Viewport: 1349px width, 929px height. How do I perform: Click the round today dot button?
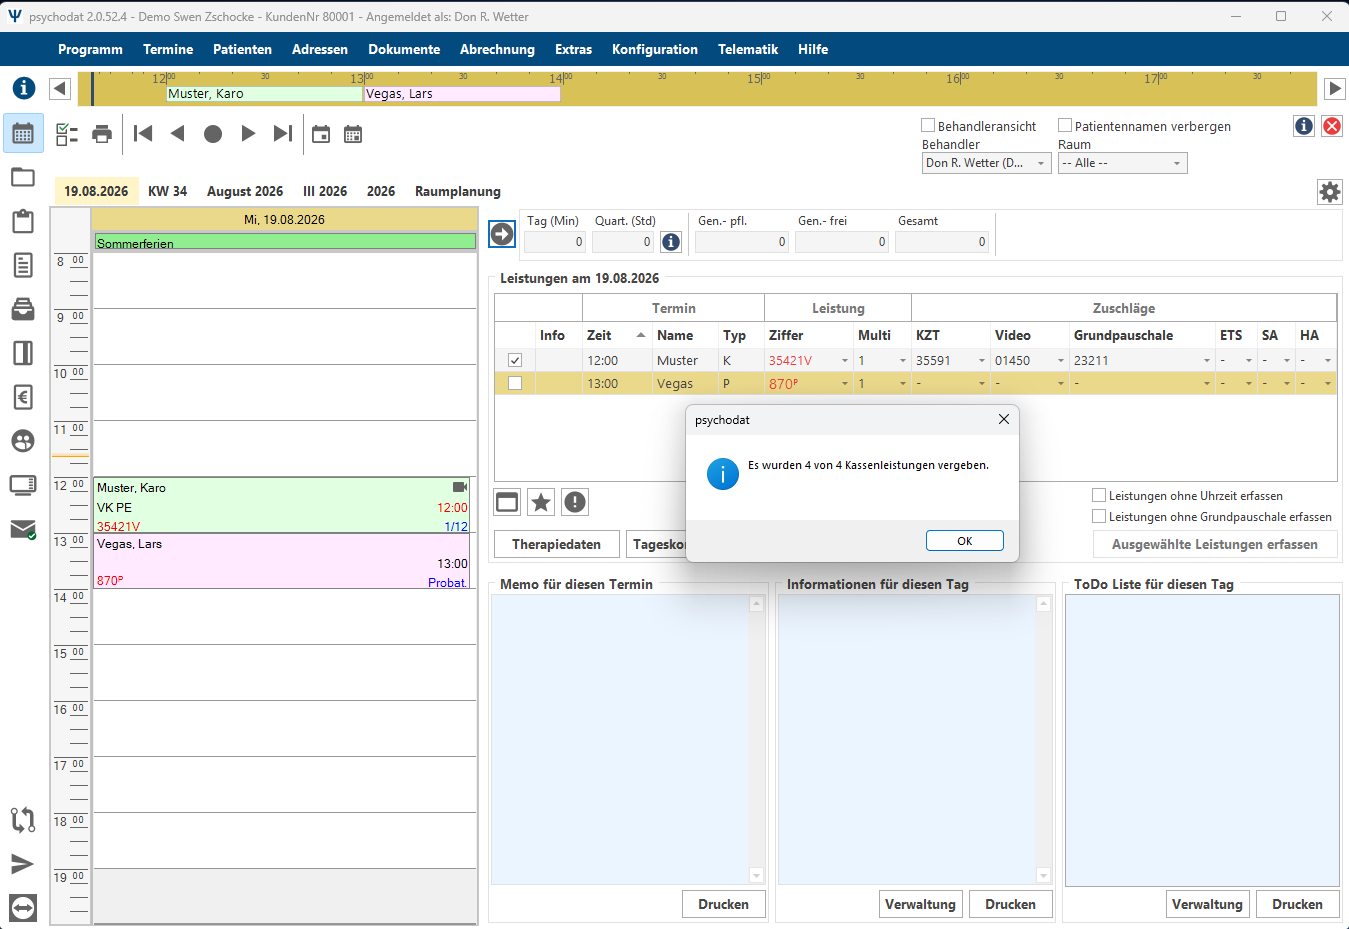tap(213, 134)
